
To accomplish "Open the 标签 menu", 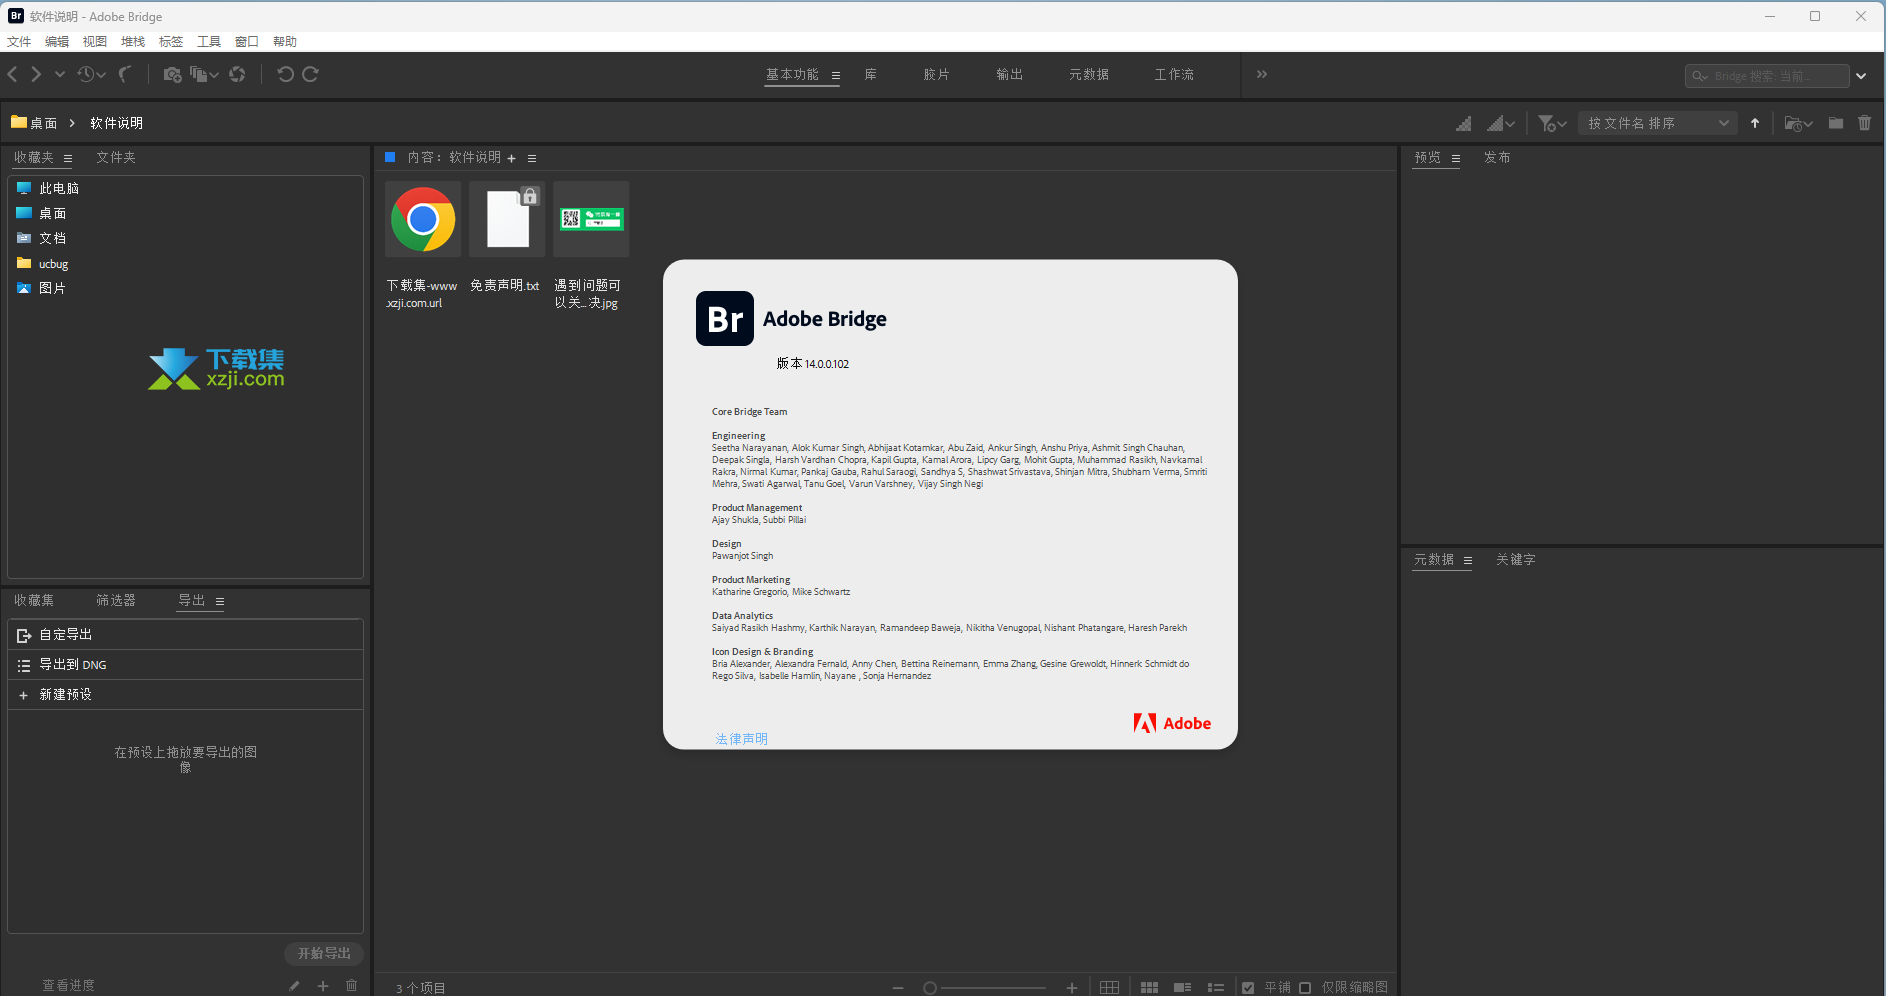I will [x=171, y=41].
